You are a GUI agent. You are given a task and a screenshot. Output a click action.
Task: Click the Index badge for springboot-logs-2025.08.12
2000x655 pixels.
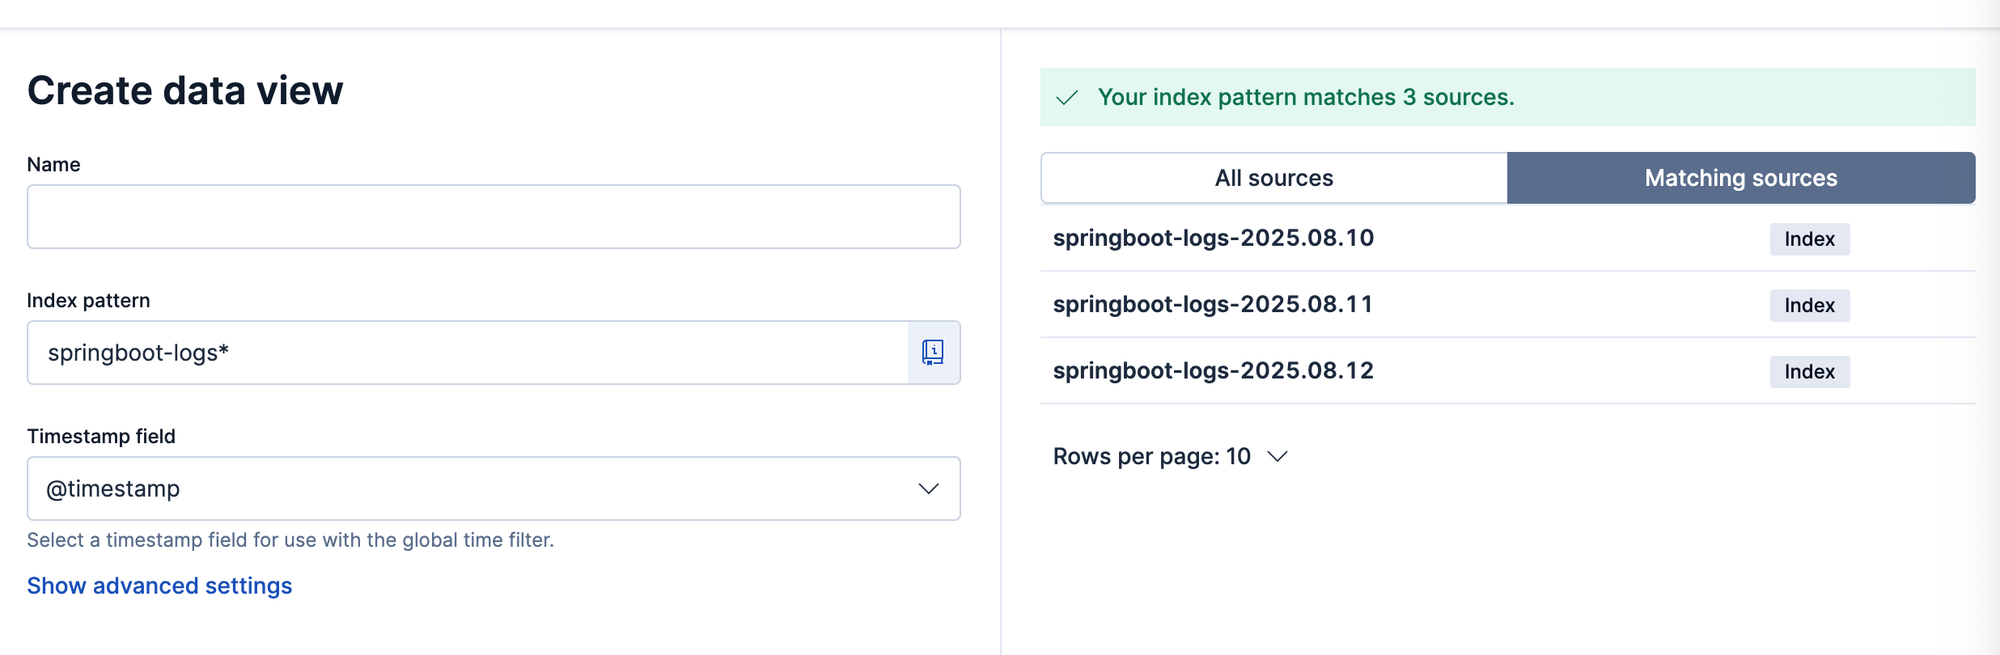(1809, 372)
